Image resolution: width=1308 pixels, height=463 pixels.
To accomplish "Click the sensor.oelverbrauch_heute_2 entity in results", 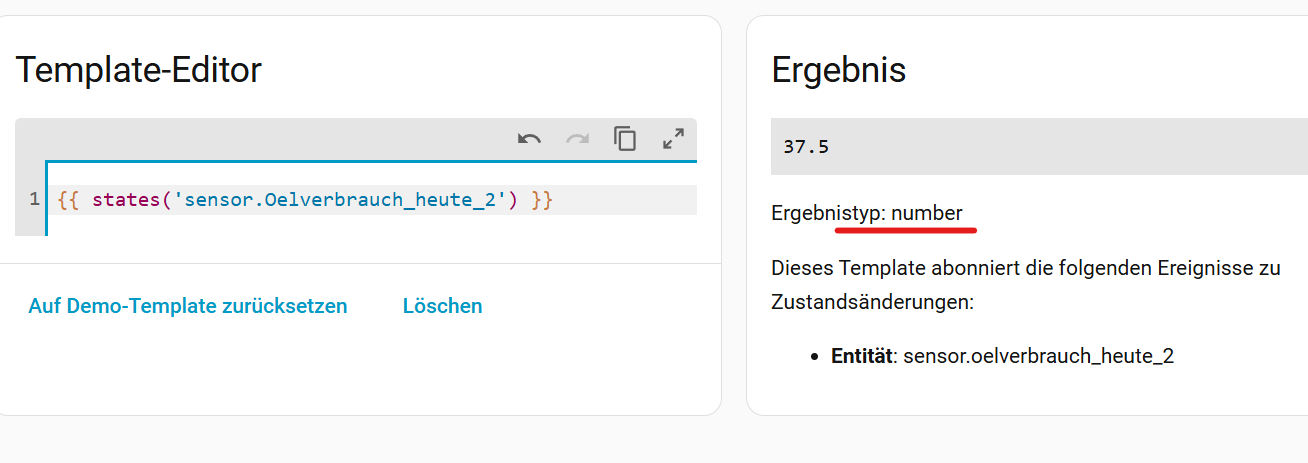I will click(x=1037, y=356).
